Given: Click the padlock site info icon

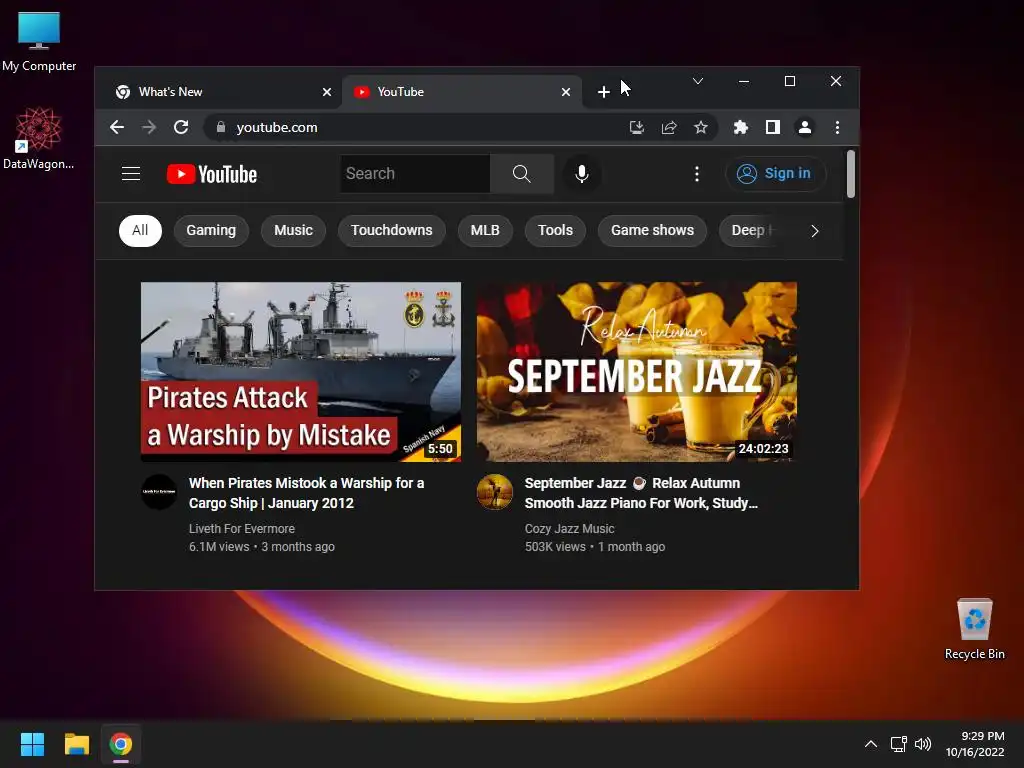Looking at the screenshot, I should tap(221, 127).
